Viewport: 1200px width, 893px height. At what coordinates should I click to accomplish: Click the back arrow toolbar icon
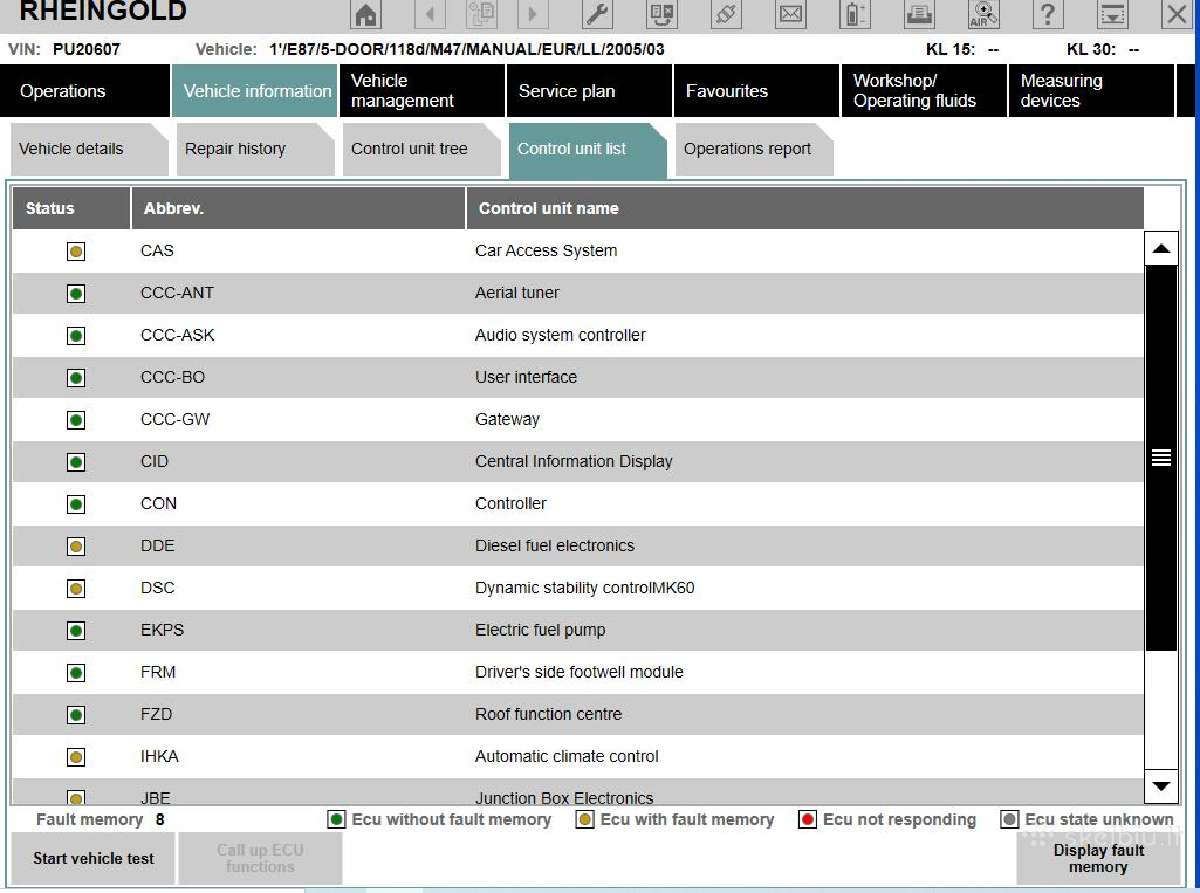(x=431, y=14)
